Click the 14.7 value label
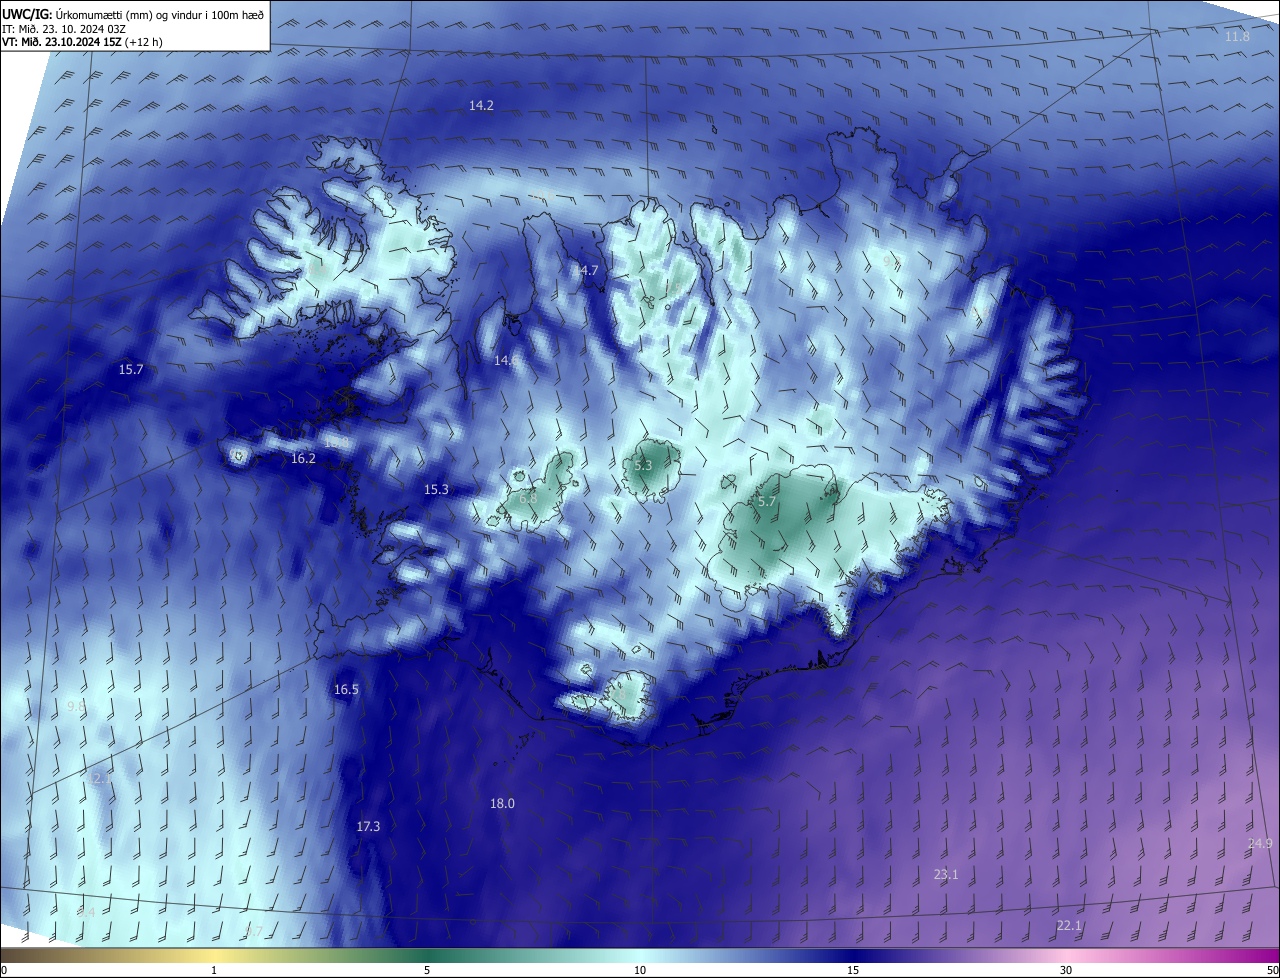This screenshot has width=1280, height=978. point(586,271)
